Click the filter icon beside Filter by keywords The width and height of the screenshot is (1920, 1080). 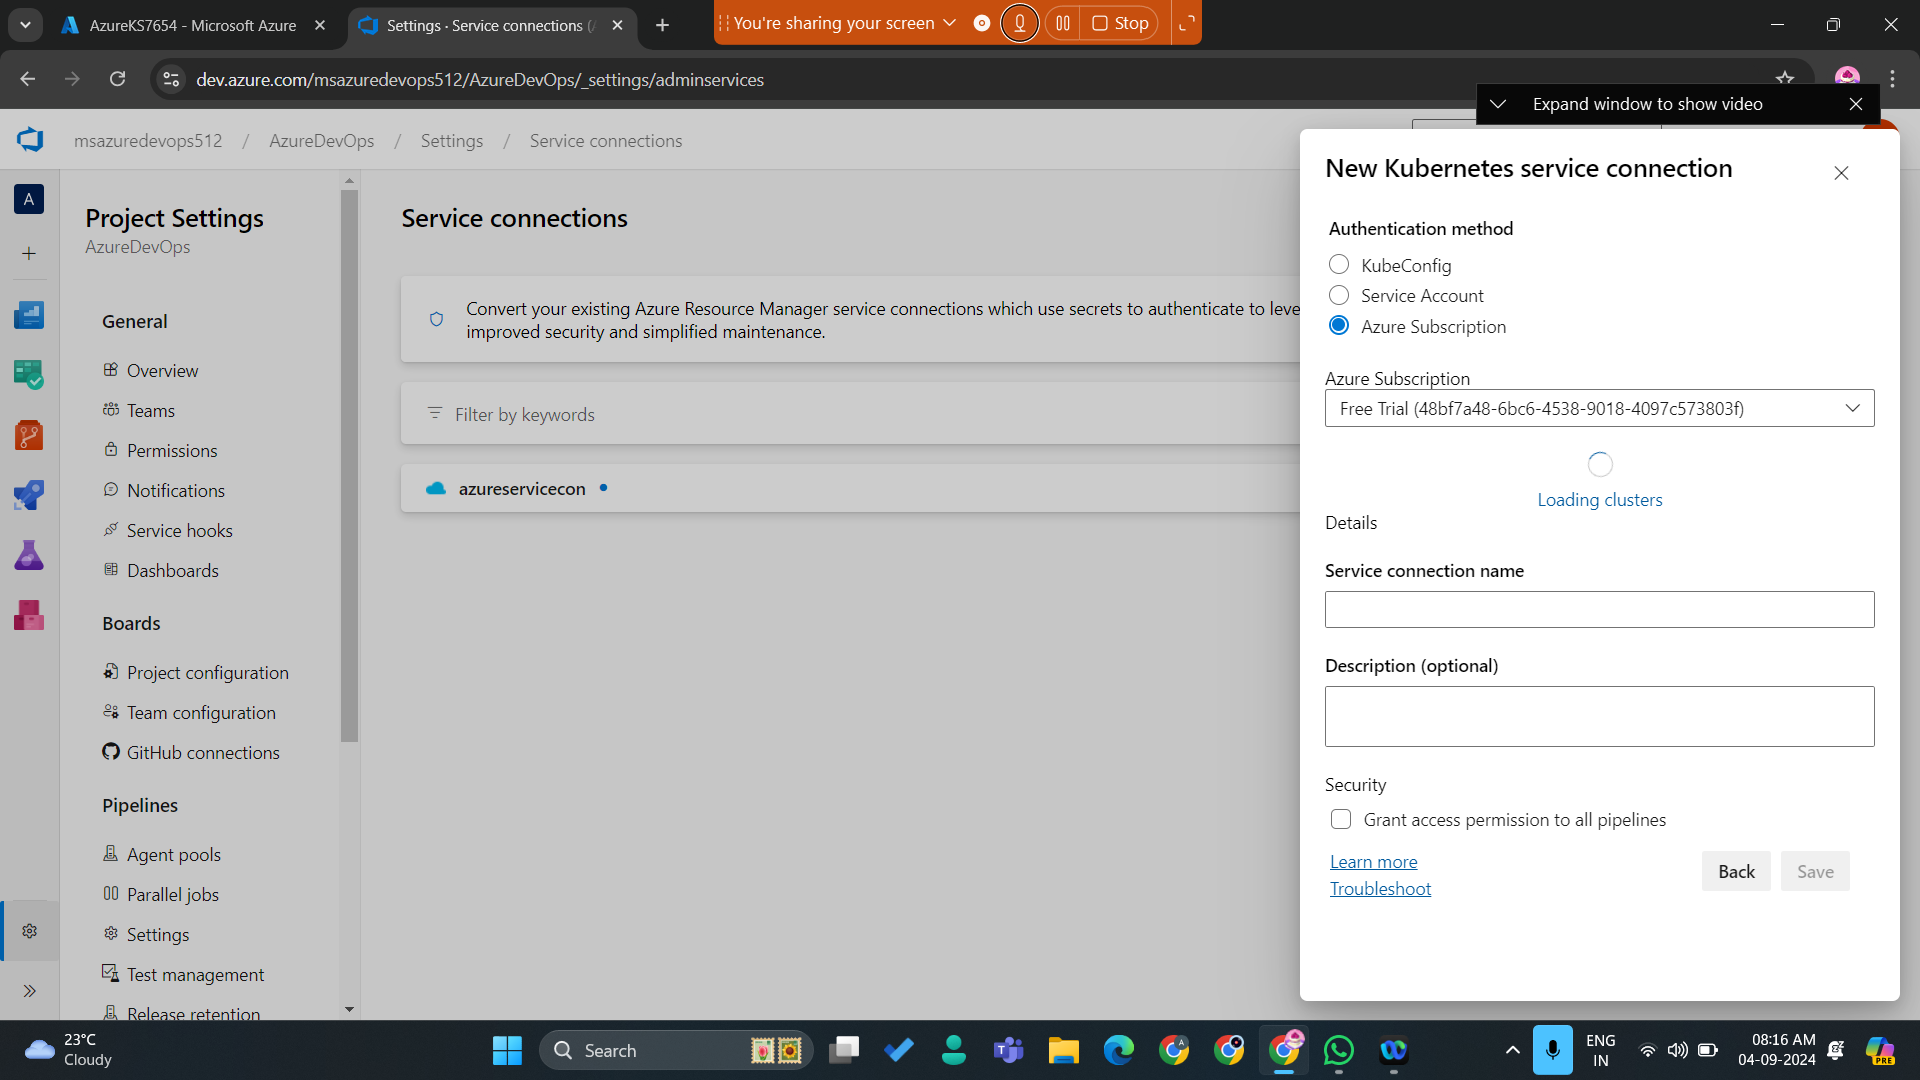tap(434, 413)
